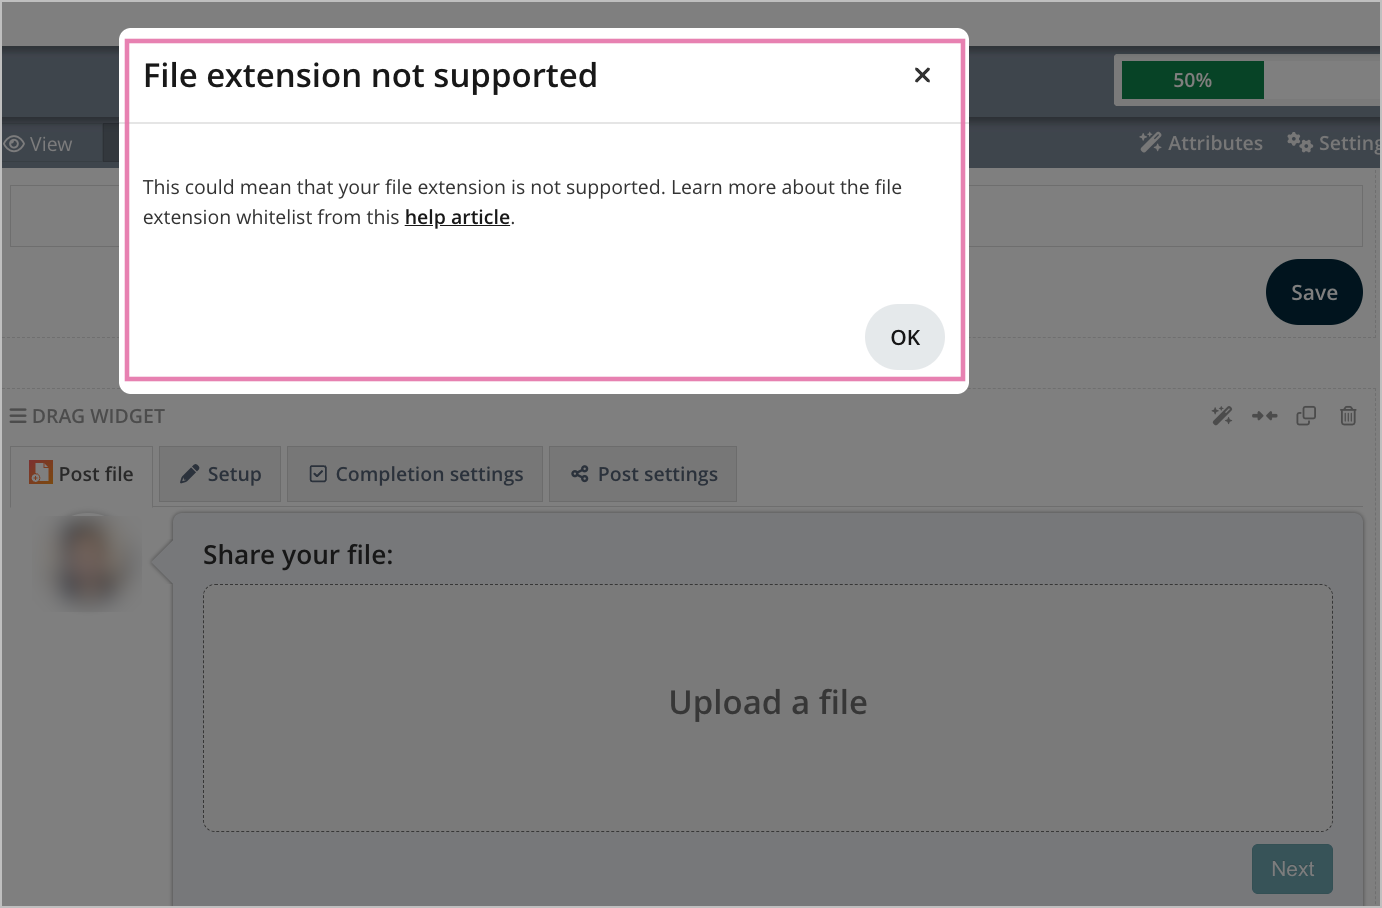Open the help article link
1382x908 pixels.
click(x=457, y=217)
